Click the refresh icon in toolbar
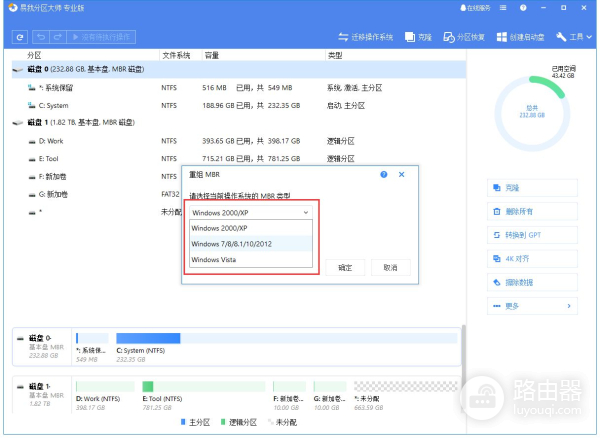The width and height of the screenshot is (600, 438). [20, 37]
